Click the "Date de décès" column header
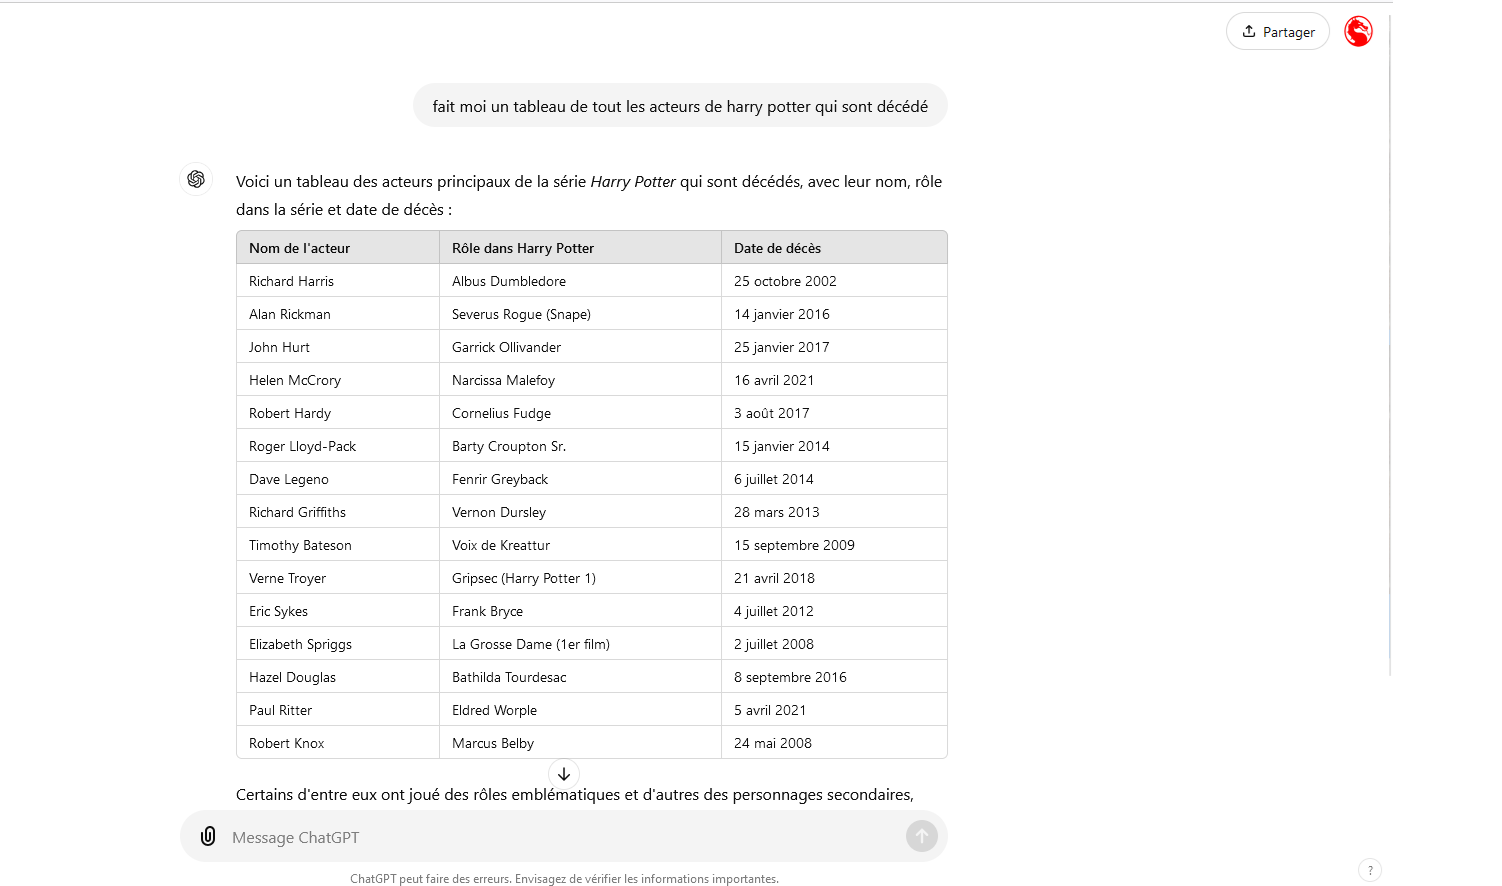The image size is (1502, 886). [777, 248]
